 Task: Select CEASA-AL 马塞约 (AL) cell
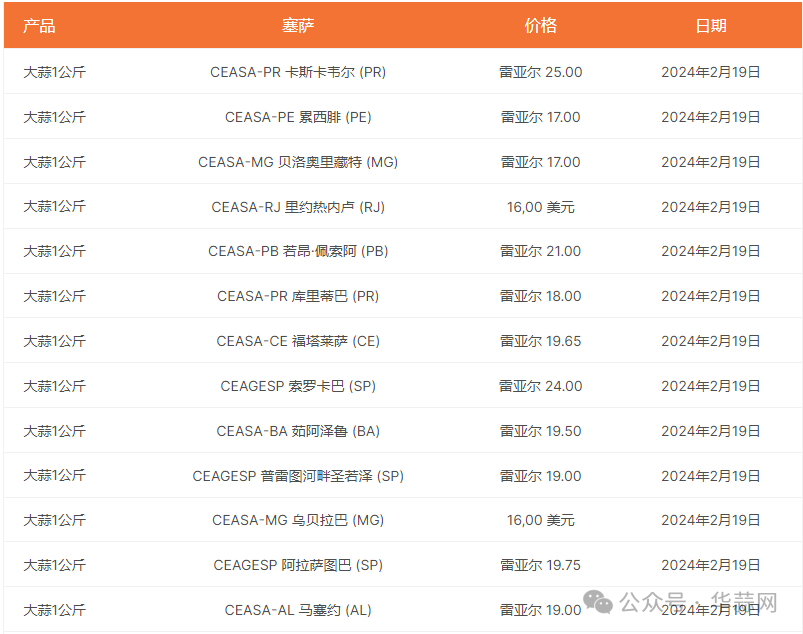298,610
